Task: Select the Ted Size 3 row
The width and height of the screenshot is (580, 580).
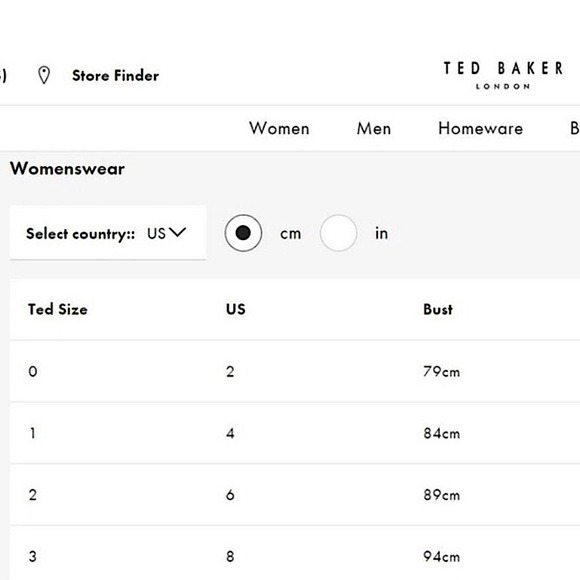Action: pos(295,553)
